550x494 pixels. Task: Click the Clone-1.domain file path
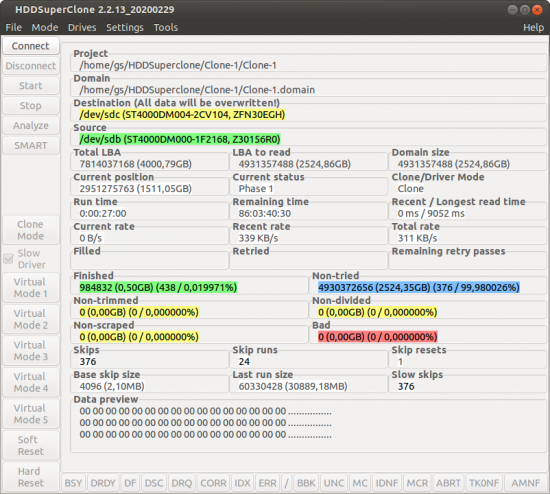pyautogui.click(x=197, y=90)
